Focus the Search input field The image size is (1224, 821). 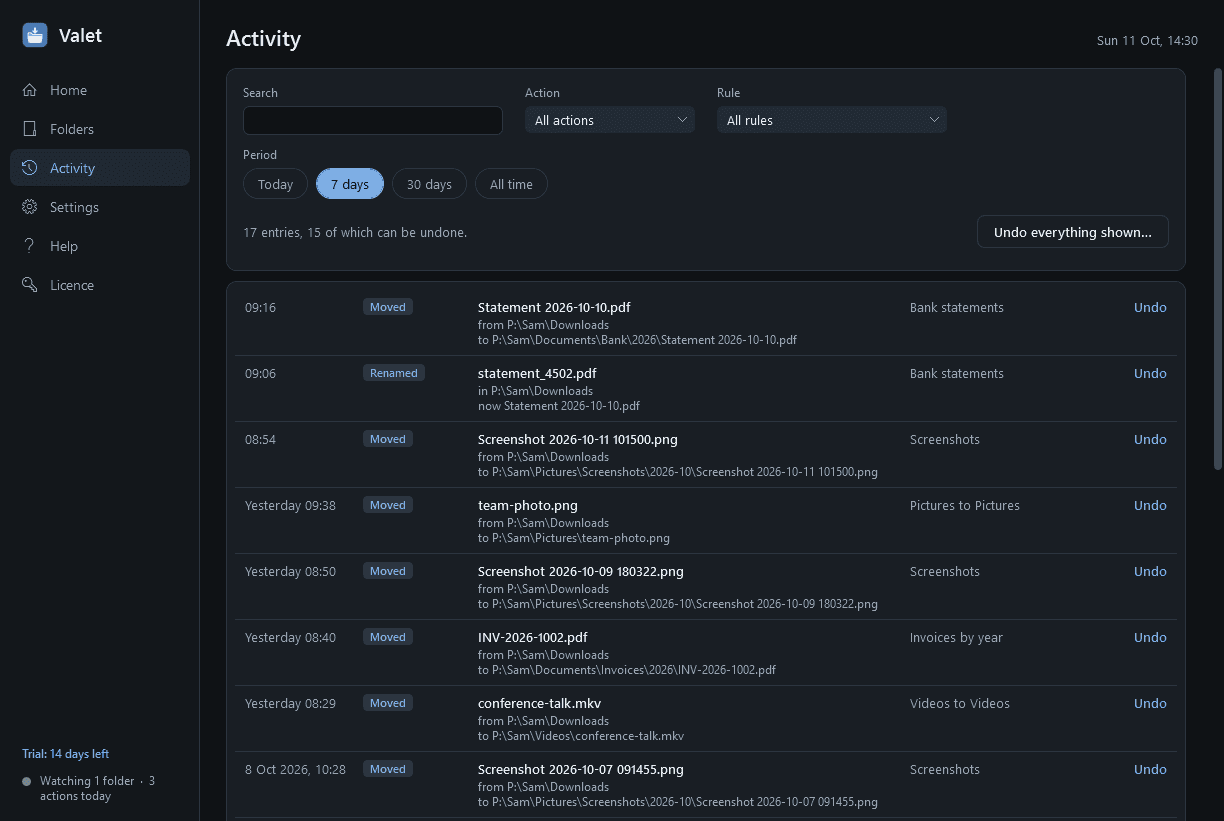373,120
